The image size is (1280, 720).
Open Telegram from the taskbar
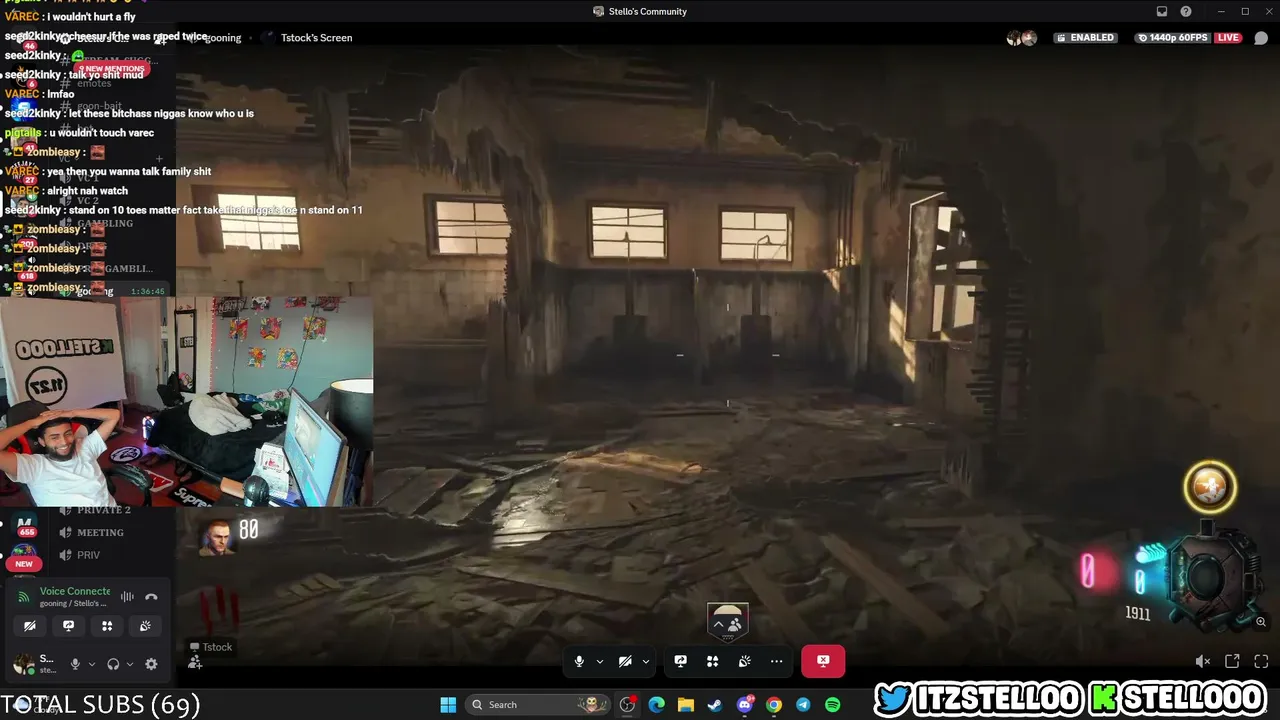803,704
